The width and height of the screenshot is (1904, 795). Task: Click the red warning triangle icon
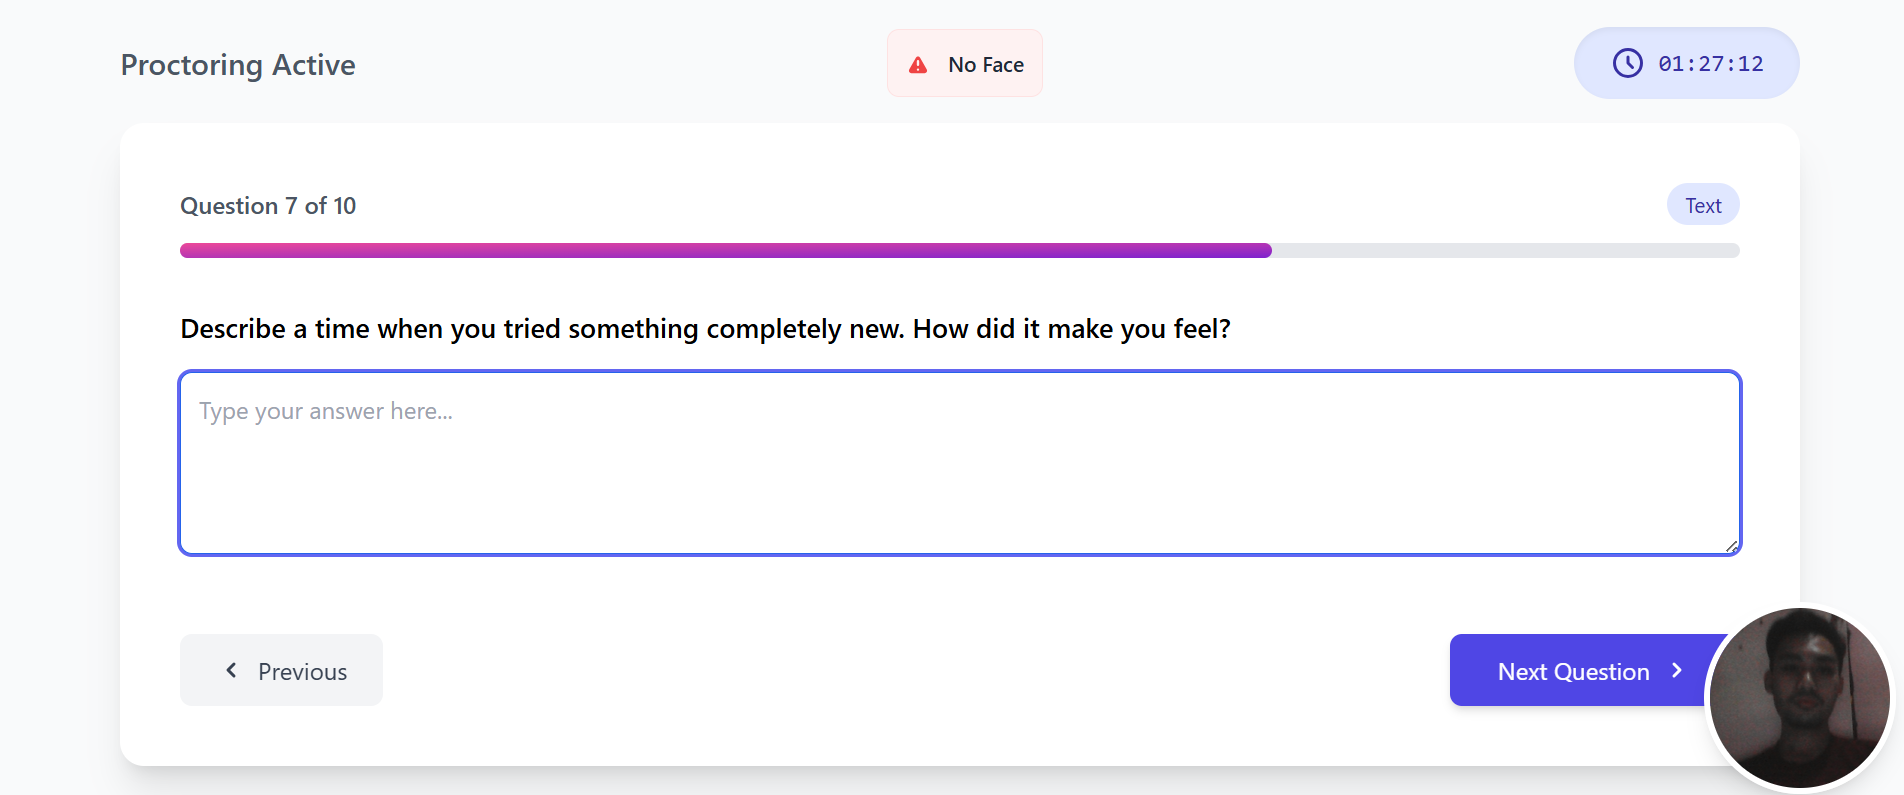tap(918, 65)
